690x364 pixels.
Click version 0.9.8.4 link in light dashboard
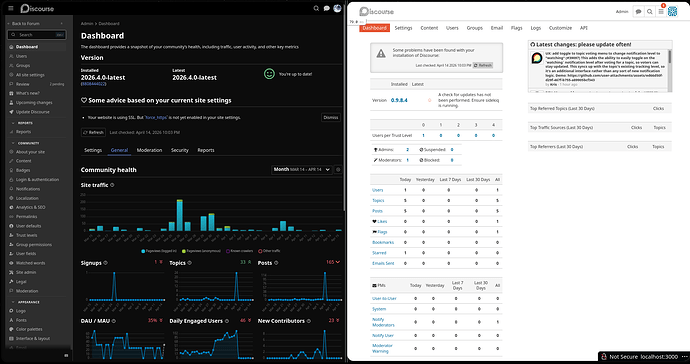point(399,100)
